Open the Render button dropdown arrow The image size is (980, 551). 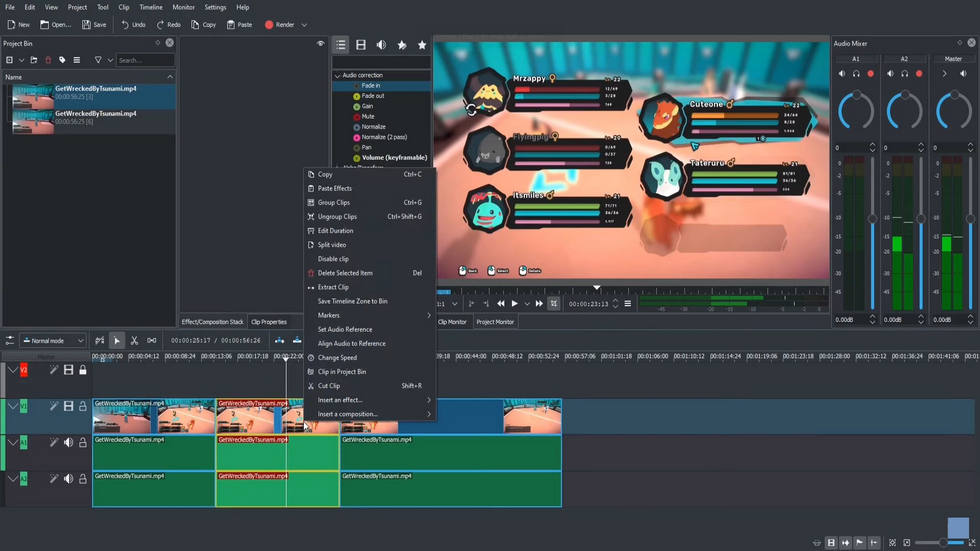tap(304, 25)
